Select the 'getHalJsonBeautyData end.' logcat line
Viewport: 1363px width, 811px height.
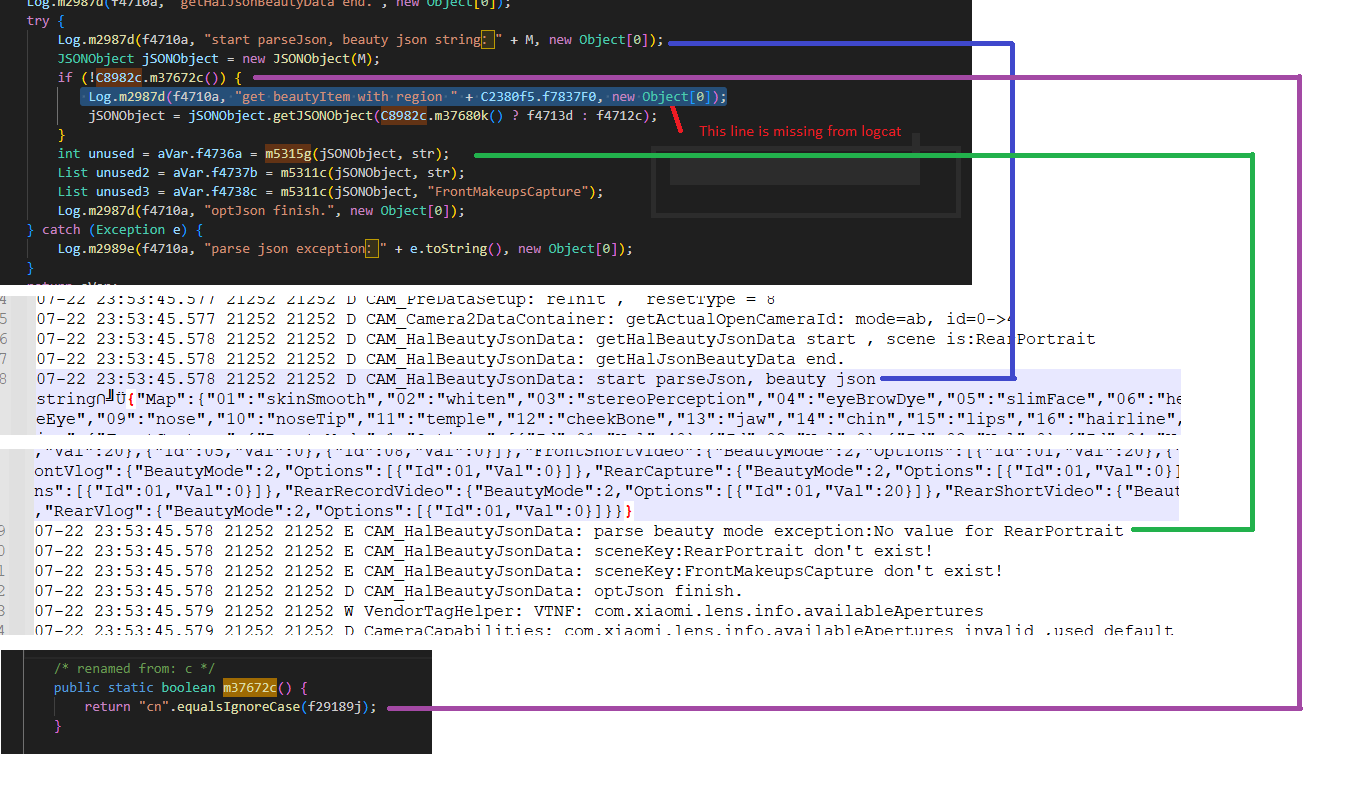point(440,359)
